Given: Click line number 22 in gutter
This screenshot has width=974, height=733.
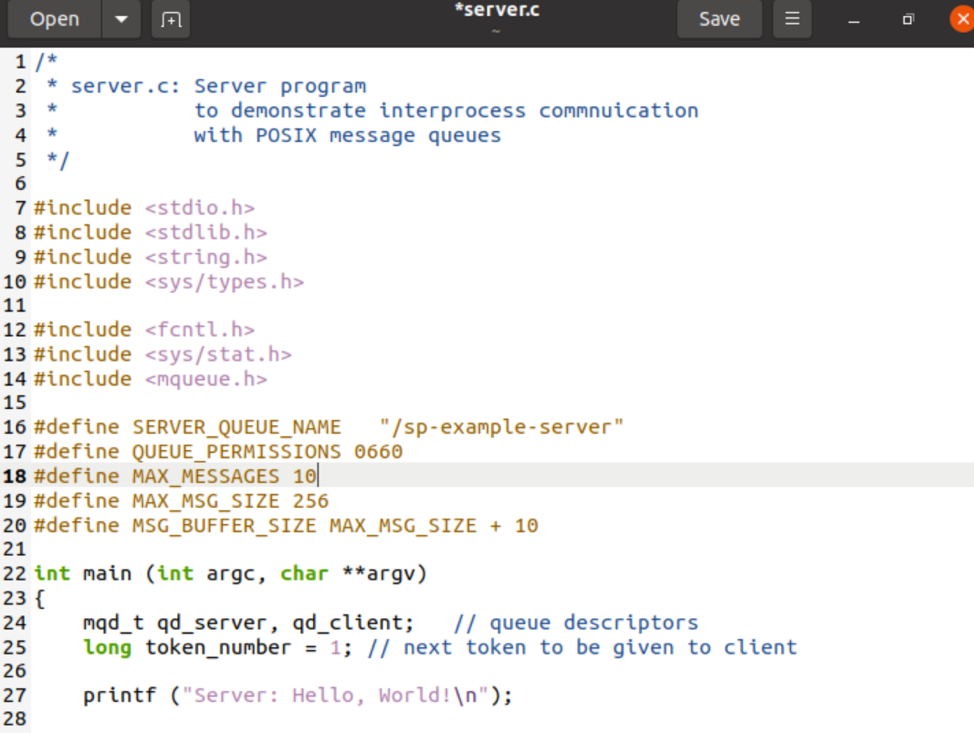Looking at the screenshot, I should point(14,574).
